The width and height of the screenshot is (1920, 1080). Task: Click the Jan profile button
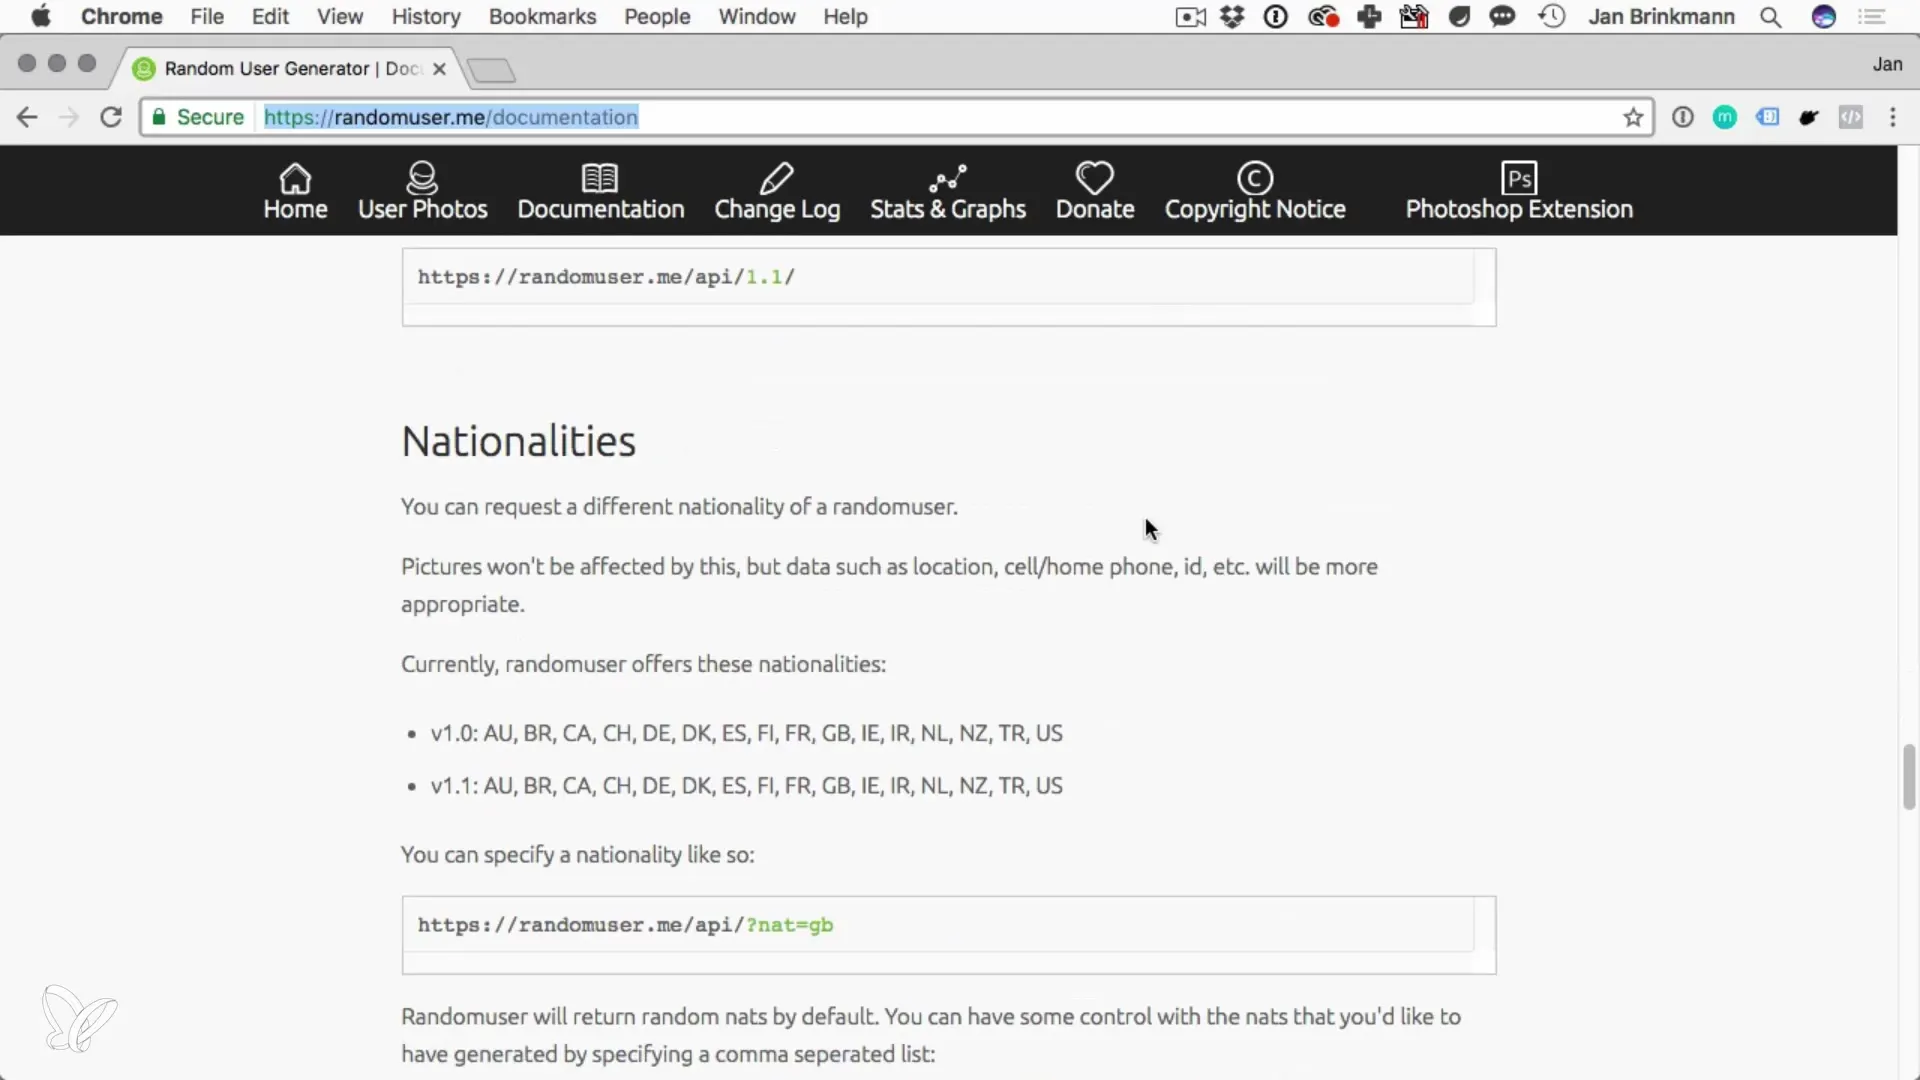[1887, 64]
